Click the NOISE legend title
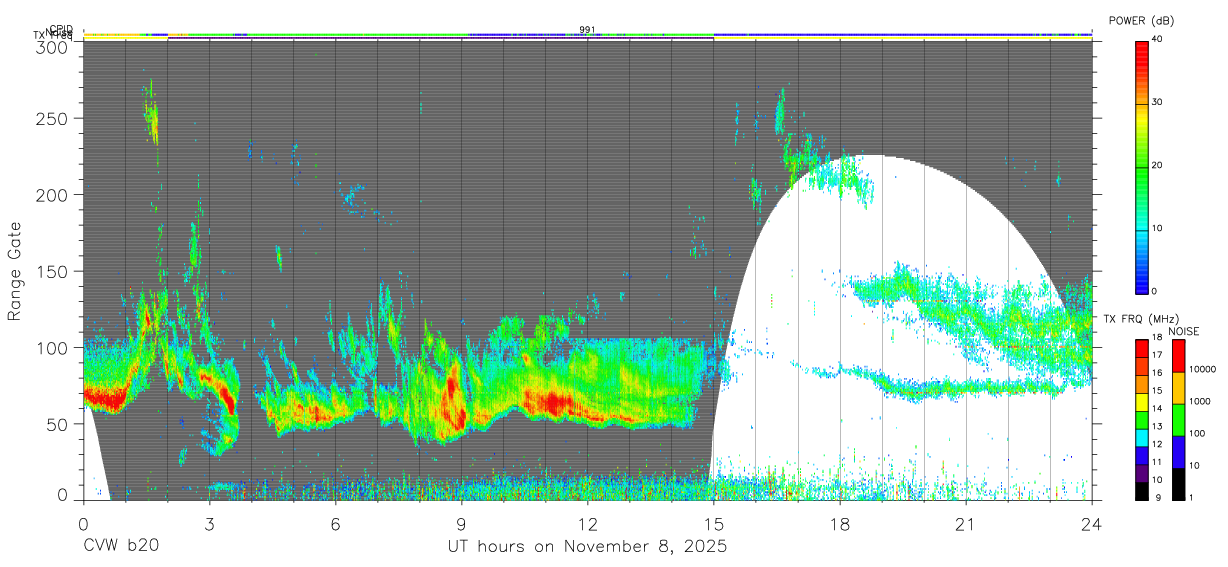Image resolution: width=1228 pixels, height=567 pixels. click(x=1183, y=331)
